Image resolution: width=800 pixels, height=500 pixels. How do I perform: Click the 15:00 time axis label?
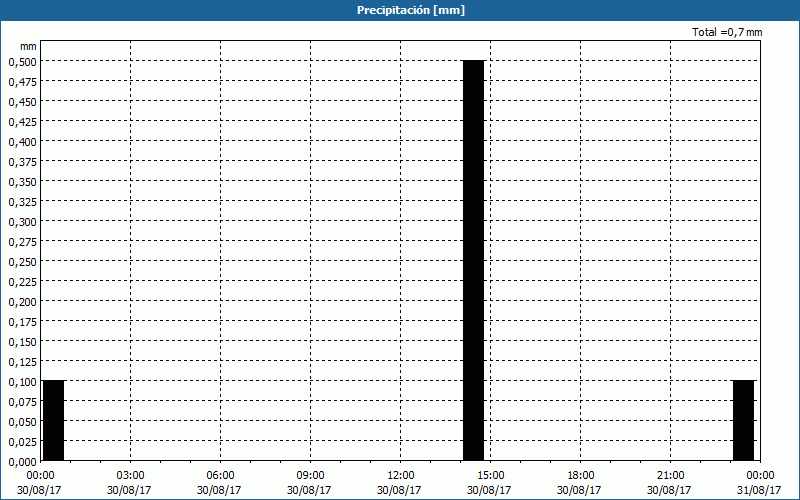(x=490, y=476)
